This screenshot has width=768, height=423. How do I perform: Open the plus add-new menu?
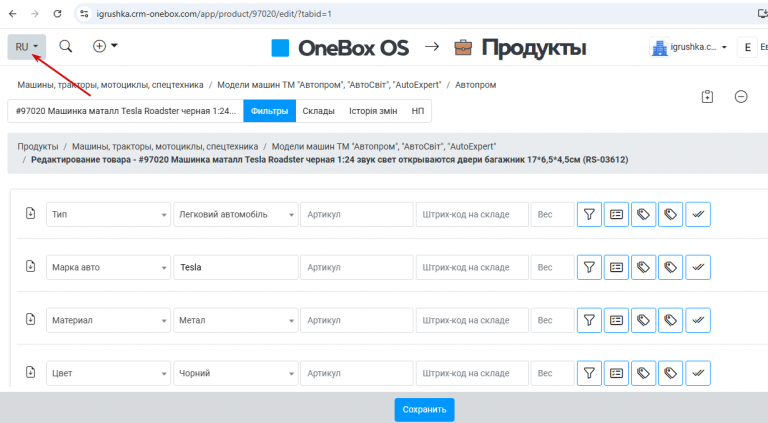tap(105, 46)
